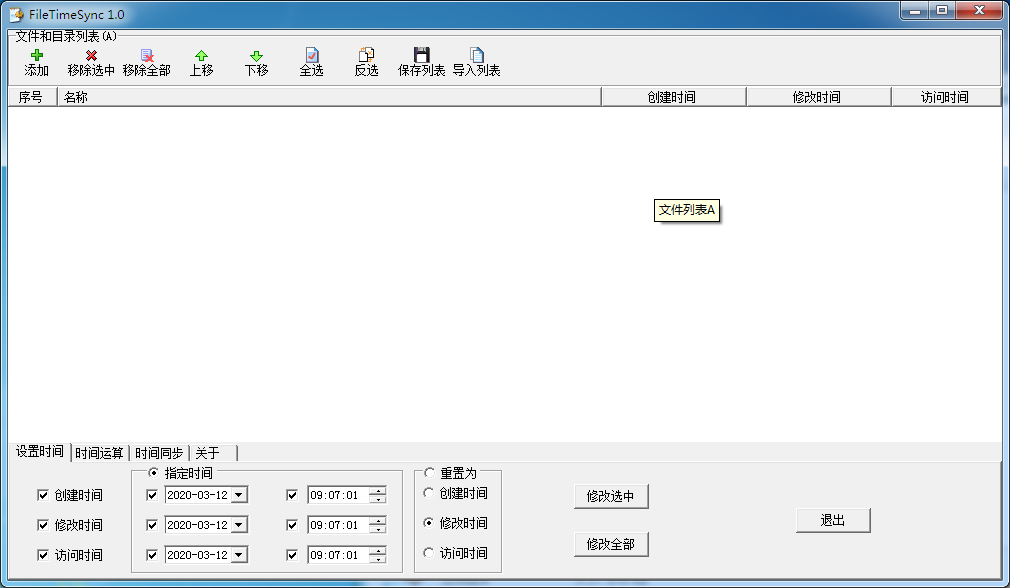This screenshot has width=1010, height=588.
Task: Select the 指定时间 radio button
Action: [153, 473]
